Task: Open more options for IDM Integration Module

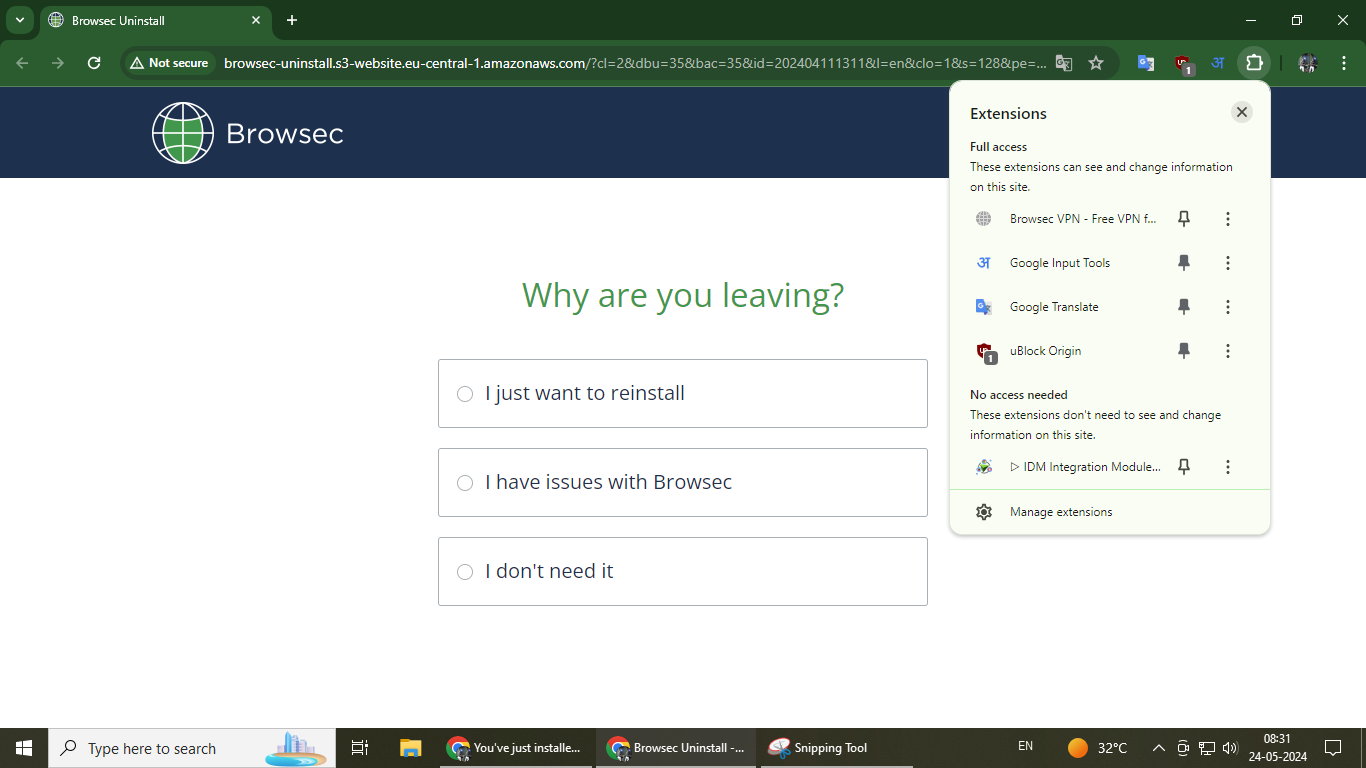Action: point(1228,467)
